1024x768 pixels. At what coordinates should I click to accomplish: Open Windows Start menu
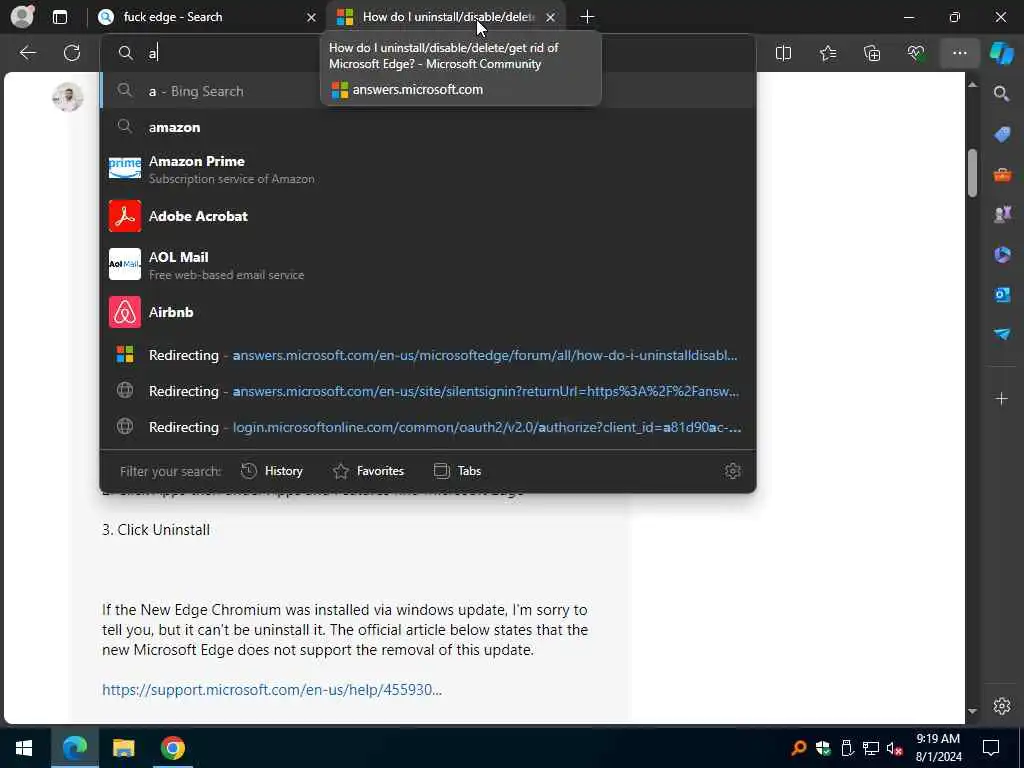24,748
